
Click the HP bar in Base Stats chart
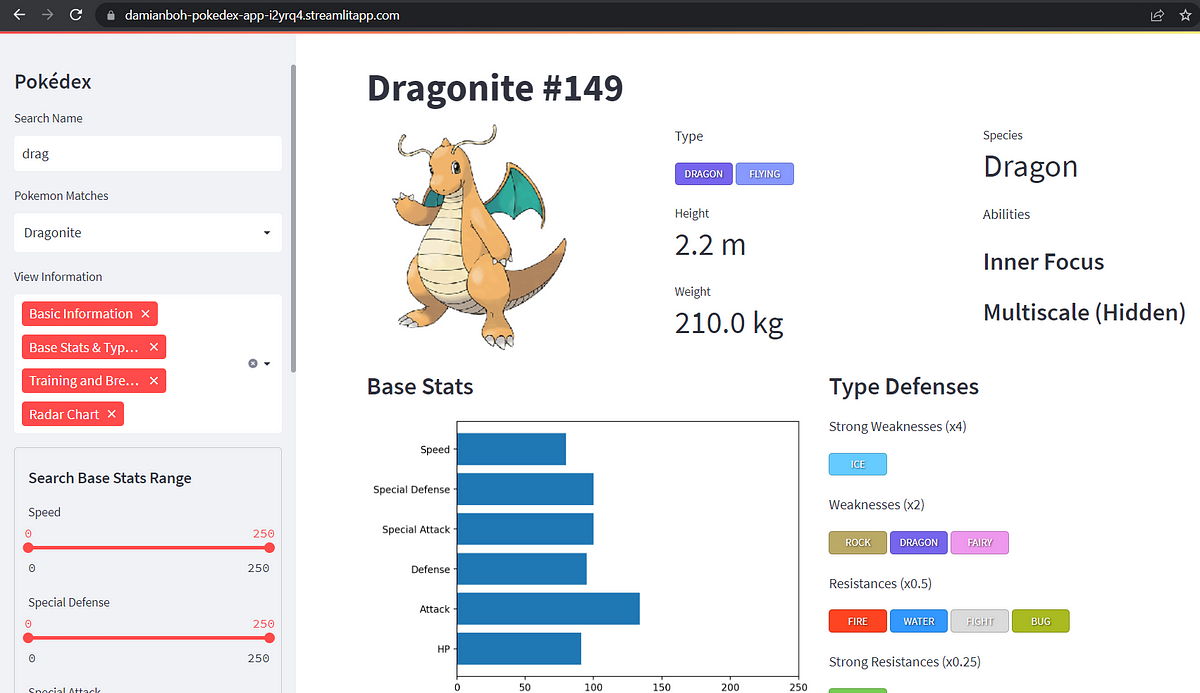(519, 649)
